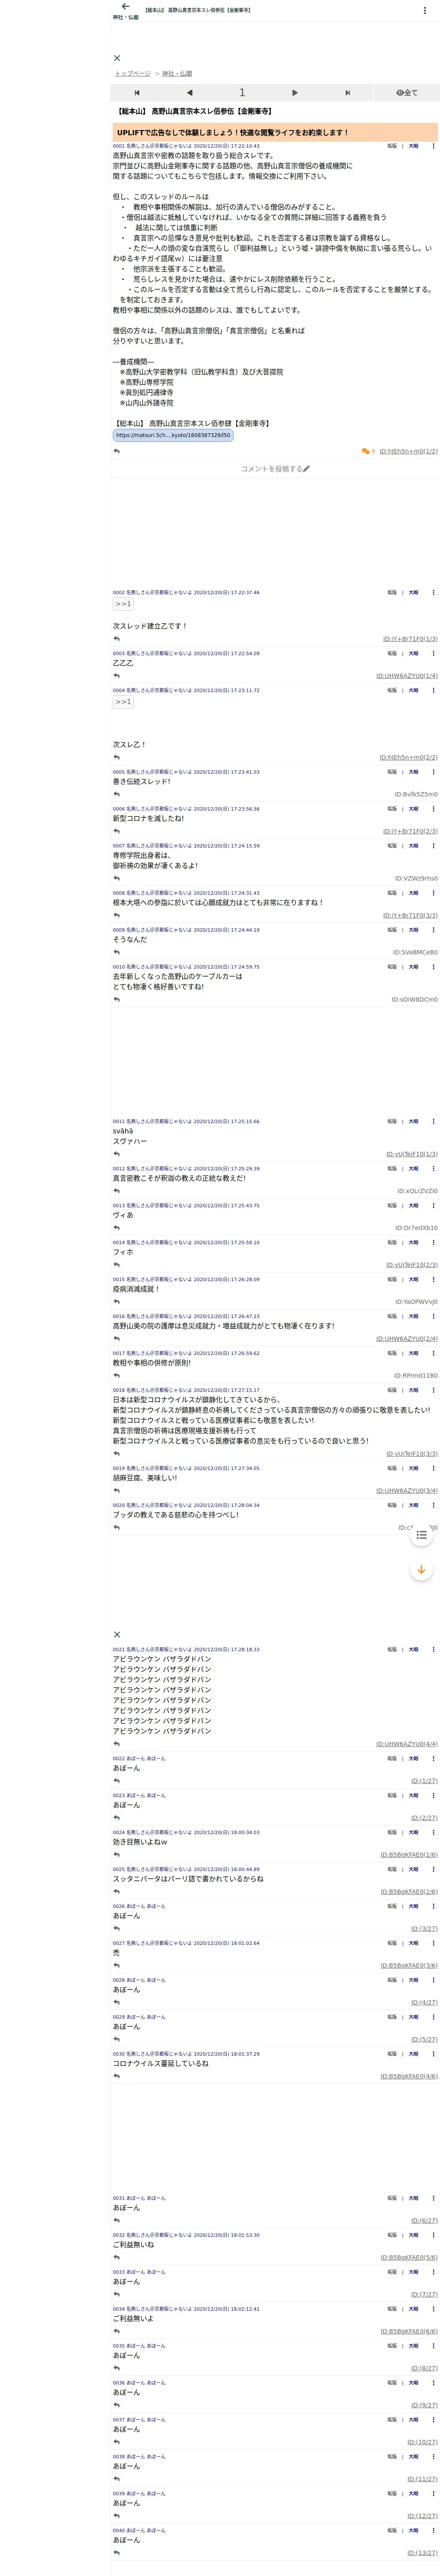The image size is (440, 2576).
Task: Open the floating table-of-contents list button
Action: 421,1534
